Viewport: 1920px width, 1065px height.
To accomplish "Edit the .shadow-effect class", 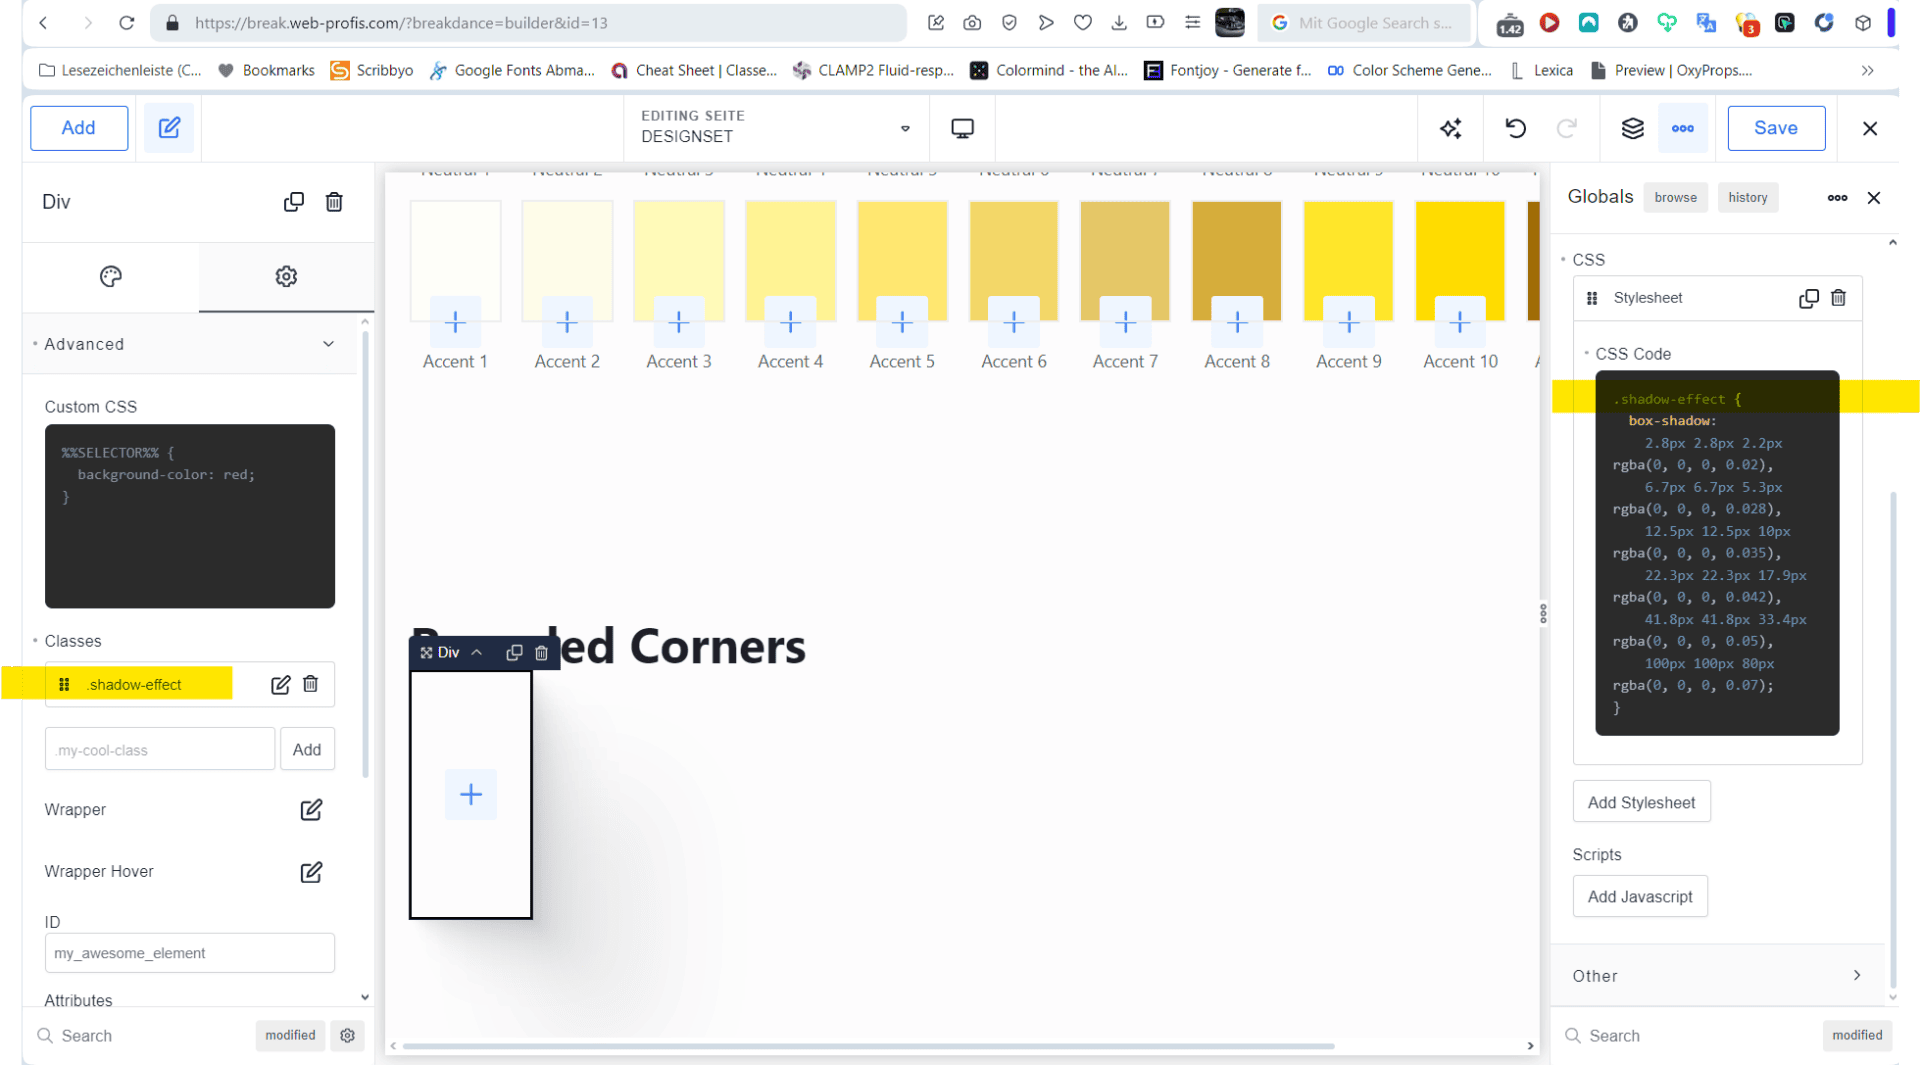I will tap(280, 685).
